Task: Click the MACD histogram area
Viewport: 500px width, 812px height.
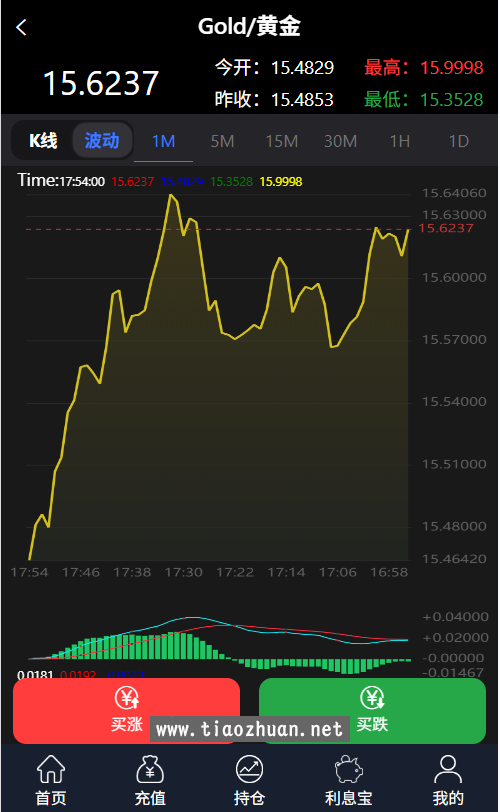Action: [x=220, y=645]
